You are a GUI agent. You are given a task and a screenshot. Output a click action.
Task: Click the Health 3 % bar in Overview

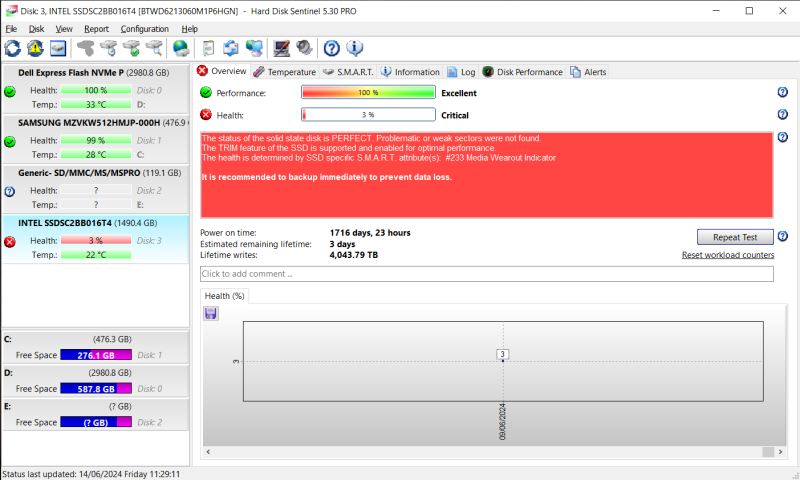tap(368, 115)
